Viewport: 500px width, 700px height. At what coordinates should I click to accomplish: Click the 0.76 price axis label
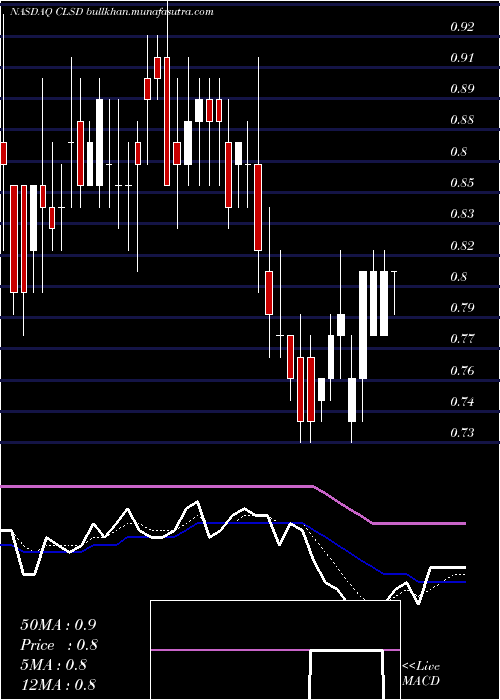(462, 371)
